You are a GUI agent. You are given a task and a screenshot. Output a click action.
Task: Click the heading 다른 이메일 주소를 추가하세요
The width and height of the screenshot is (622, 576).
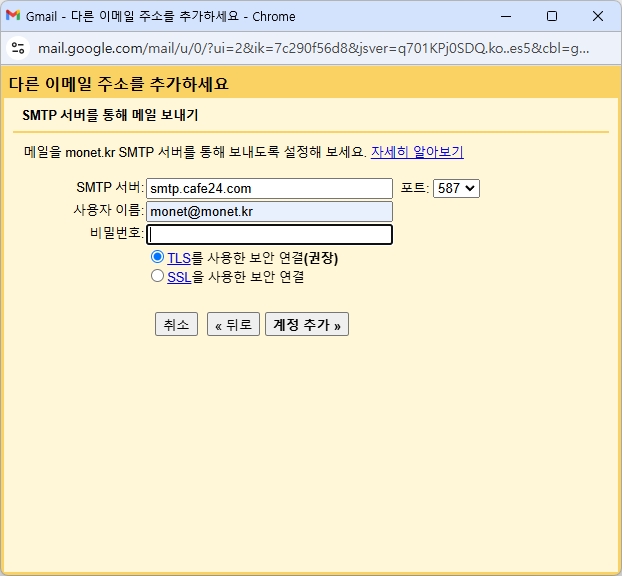pos(119,84)
